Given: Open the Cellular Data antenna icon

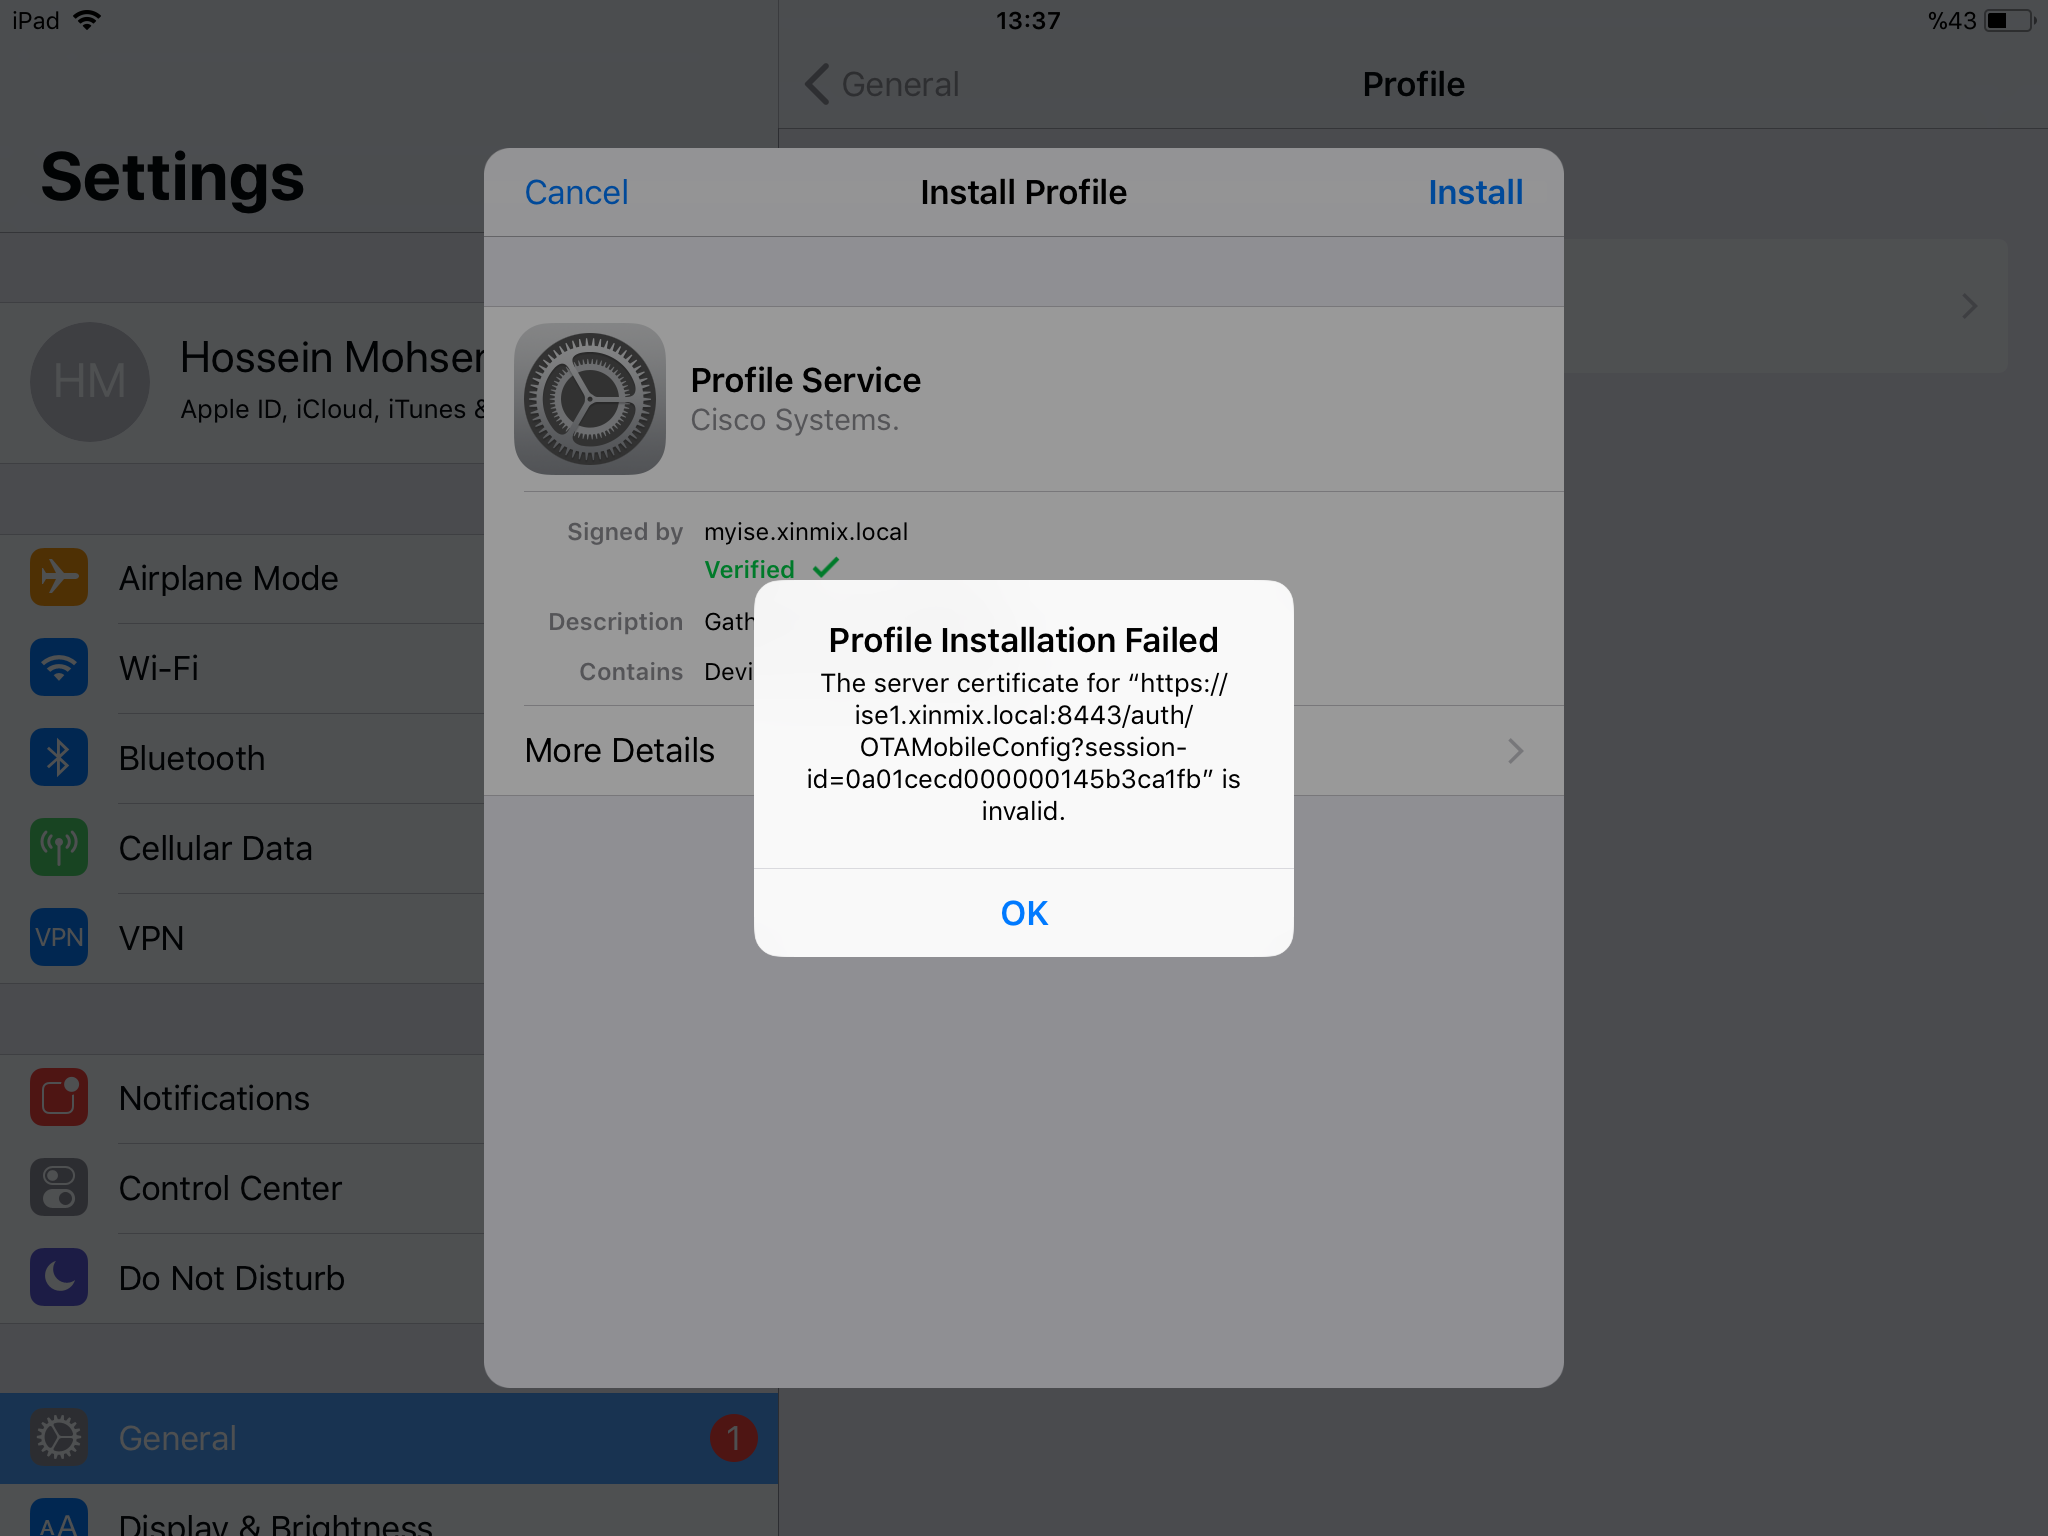Looking at the screenshot, I should [59, 847].
